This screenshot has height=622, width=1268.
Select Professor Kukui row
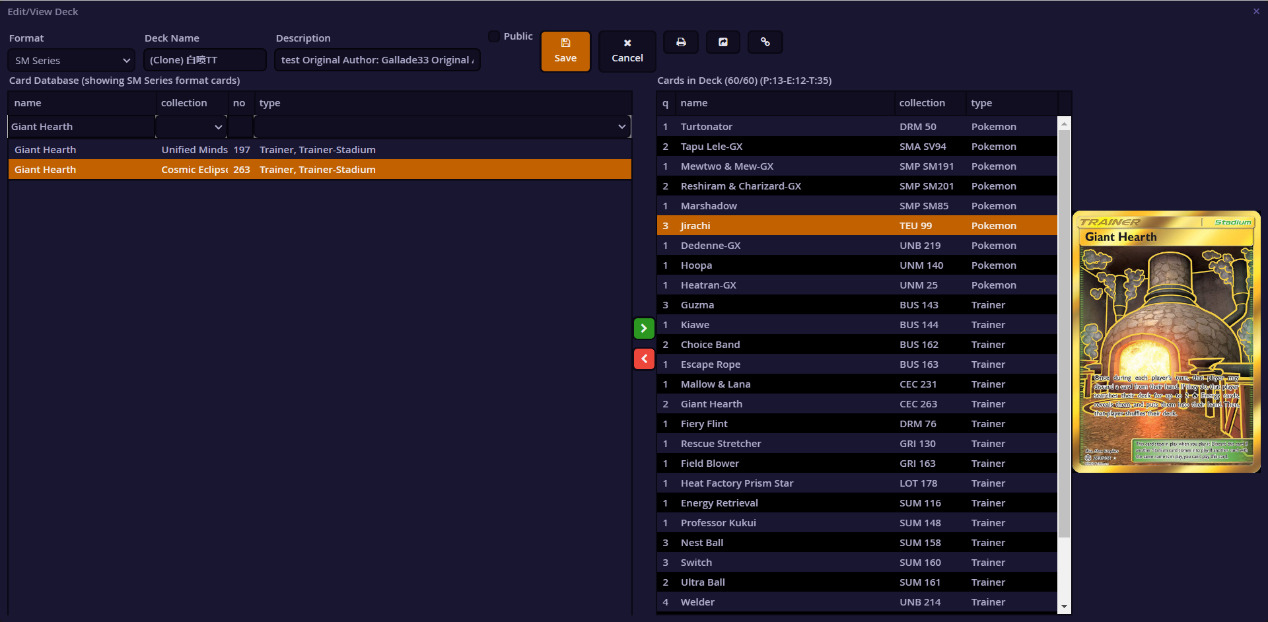[857, 523]
